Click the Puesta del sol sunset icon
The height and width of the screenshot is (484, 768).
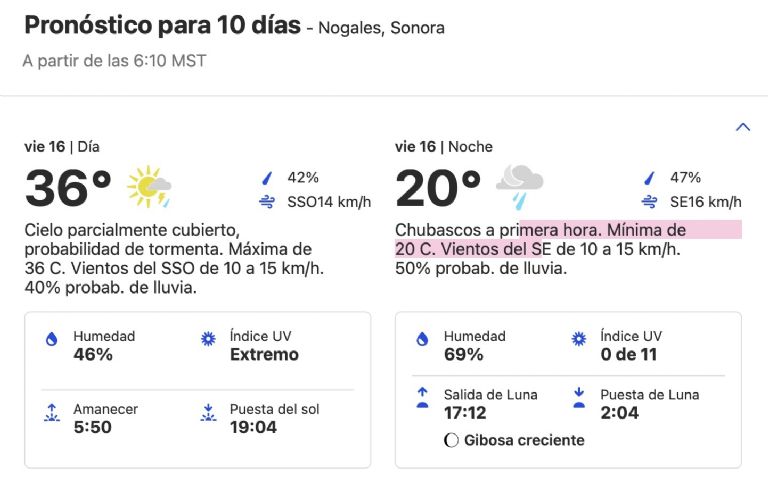(x=208, y=413)
